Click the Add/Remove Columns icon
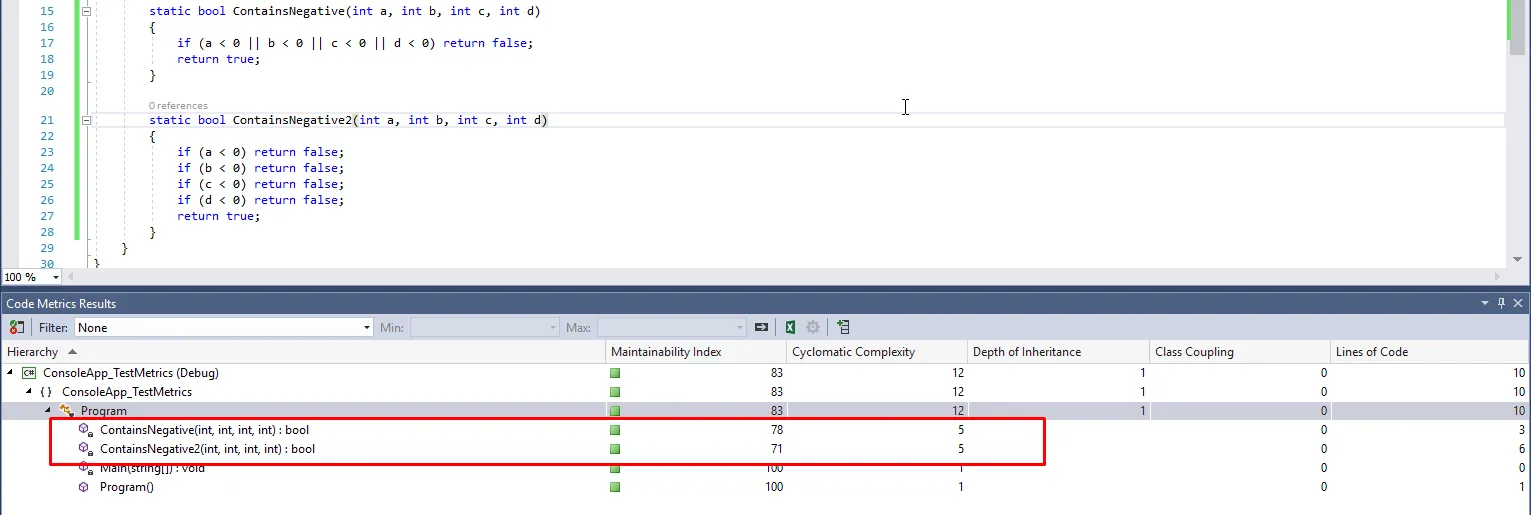Viewport: 1531px width, 515px height. [x=843, y=327]
